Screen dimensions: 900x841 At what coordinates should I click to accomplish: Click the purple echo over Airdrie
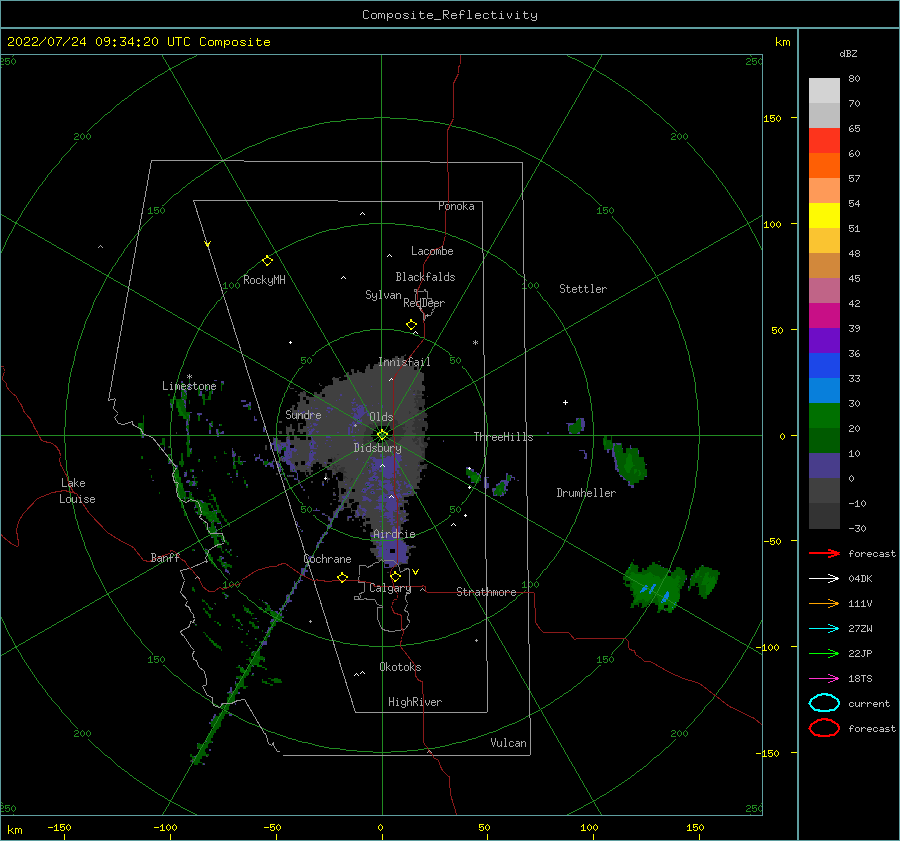392,553
